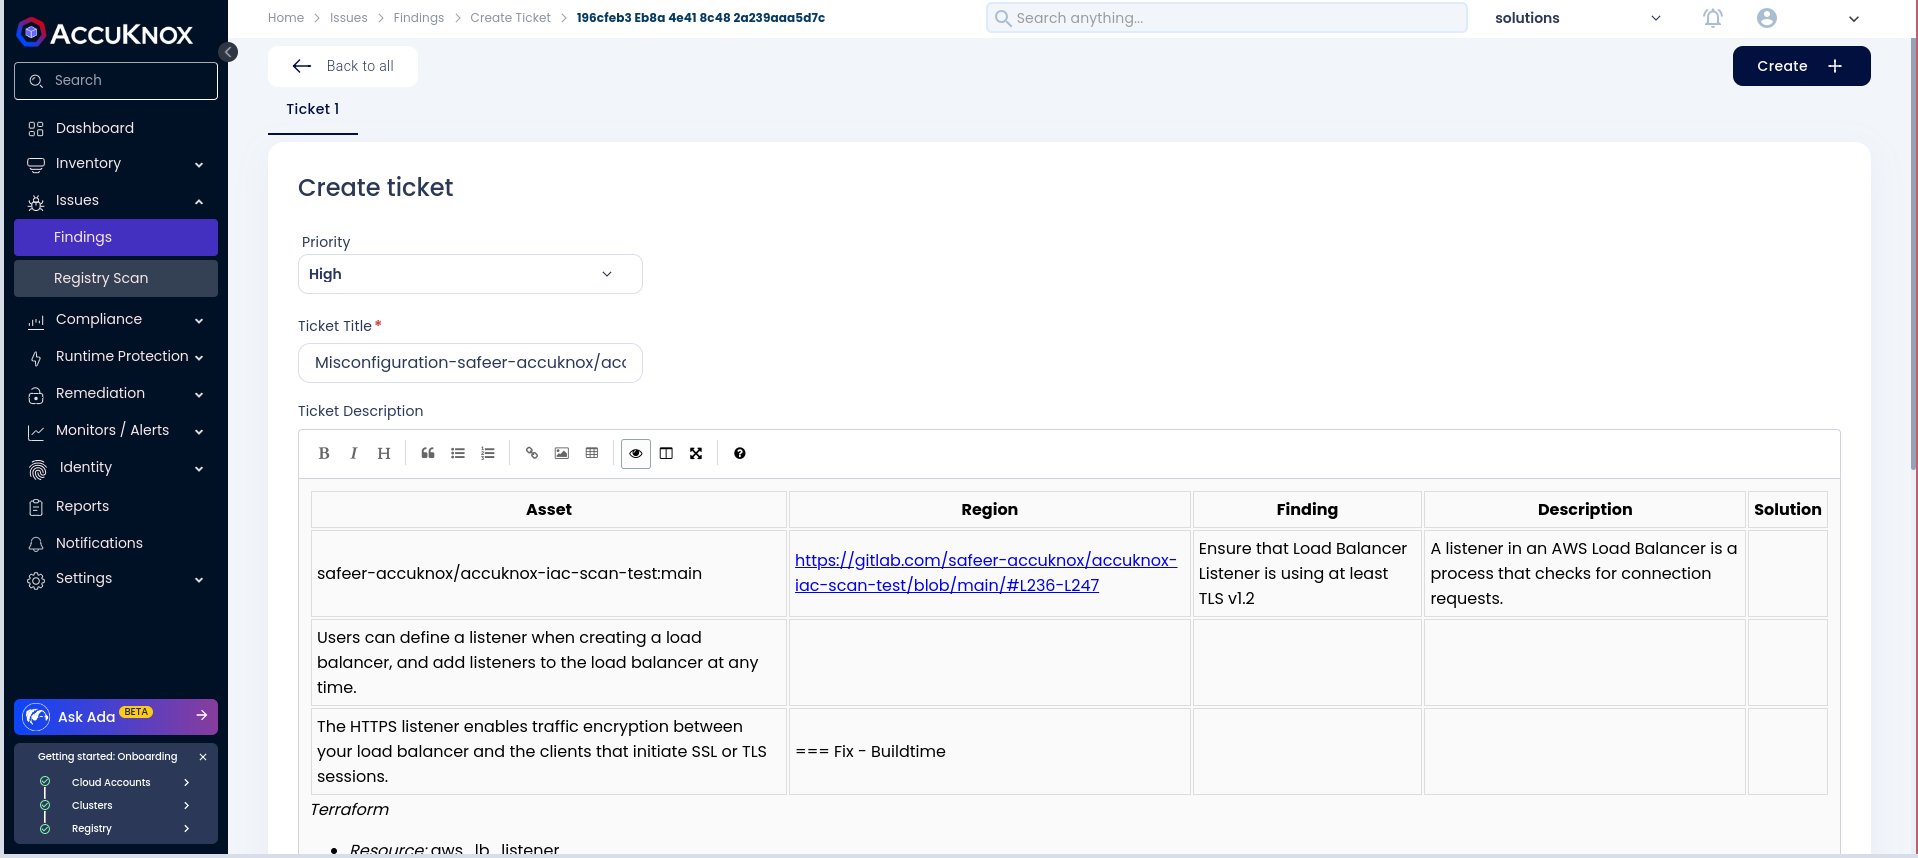
Task: Focus the Search anything field
Action: click(1227, 18)
